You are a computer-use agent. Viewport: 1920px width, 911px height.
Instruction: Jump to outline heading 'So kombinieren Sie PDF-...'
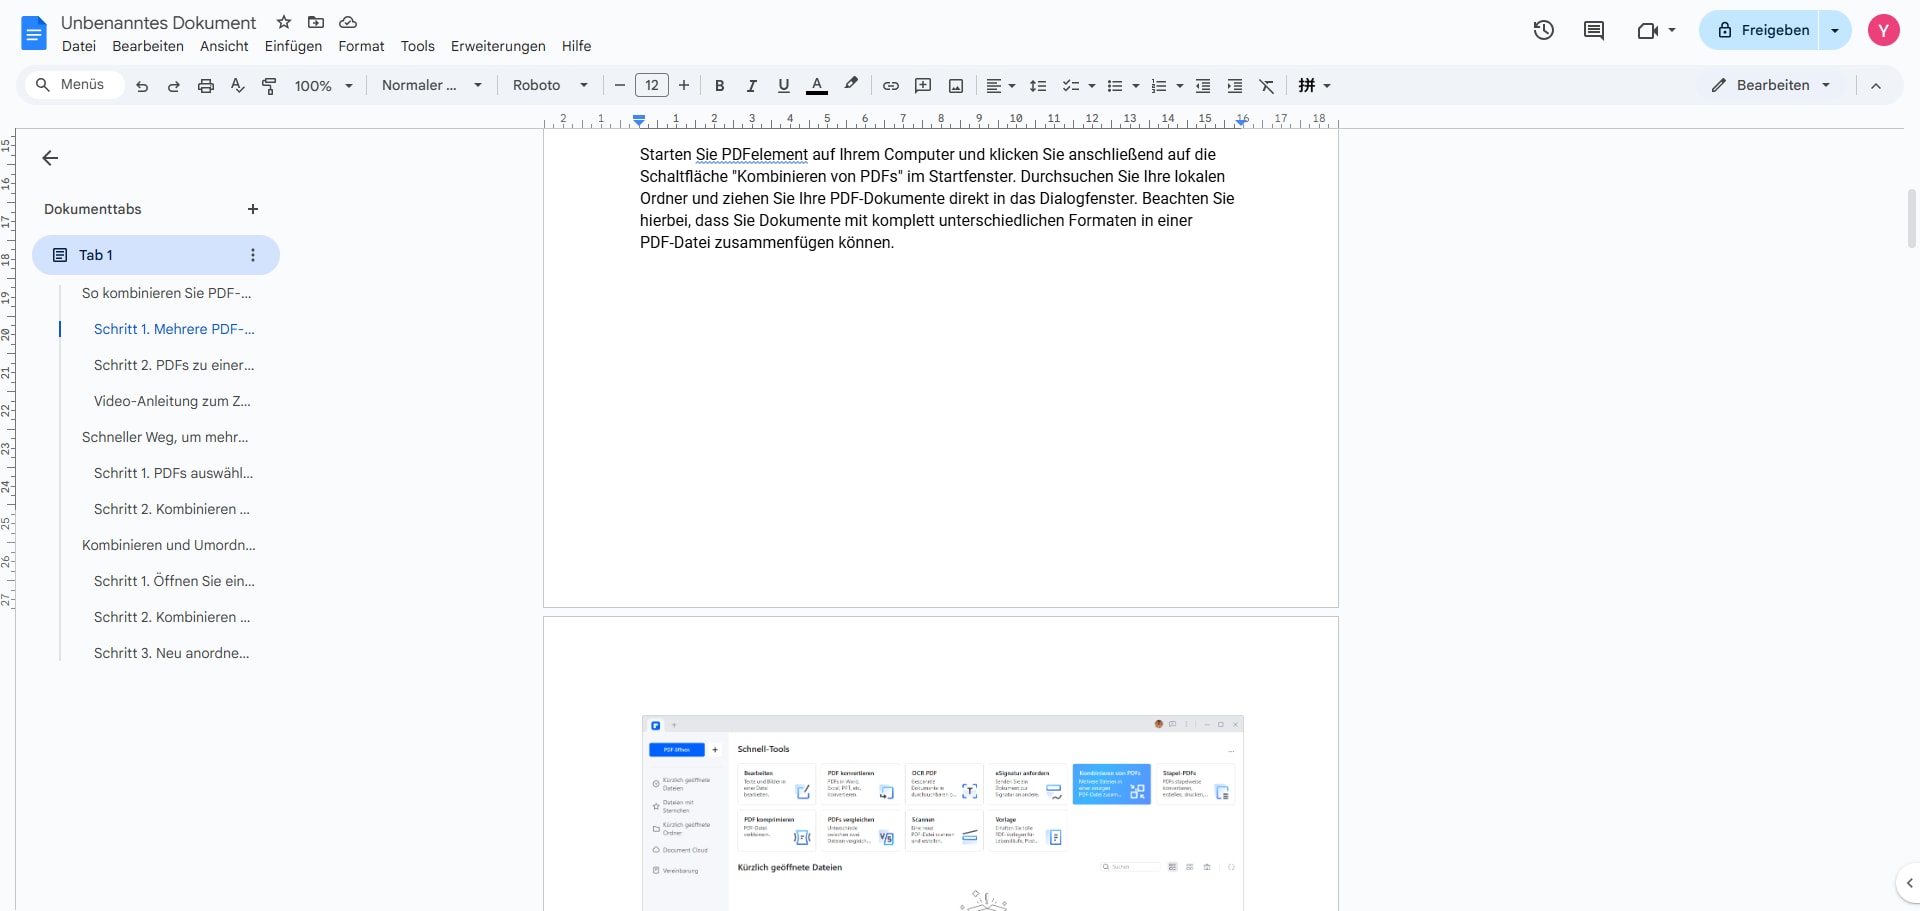(166, 293)
